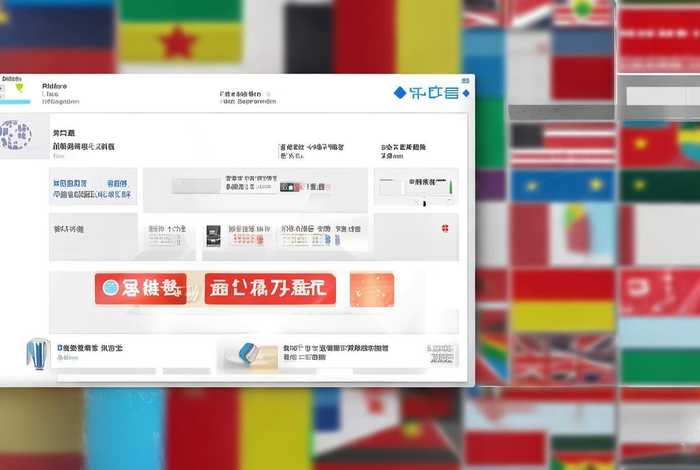The image size is (700, 470).
Task: Click the green shield icon at the window's top
Action: (x=20, y=87)
